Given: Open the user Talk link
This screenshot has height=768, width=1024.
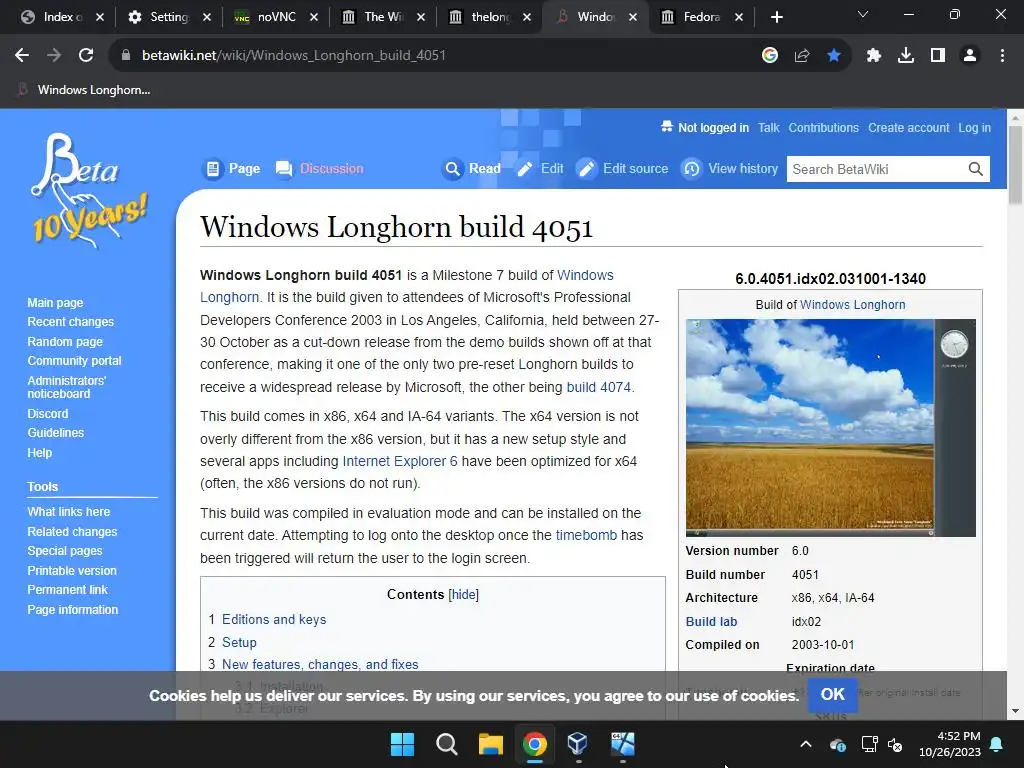Looking at the screenshot, I should (x=769, y=128).
